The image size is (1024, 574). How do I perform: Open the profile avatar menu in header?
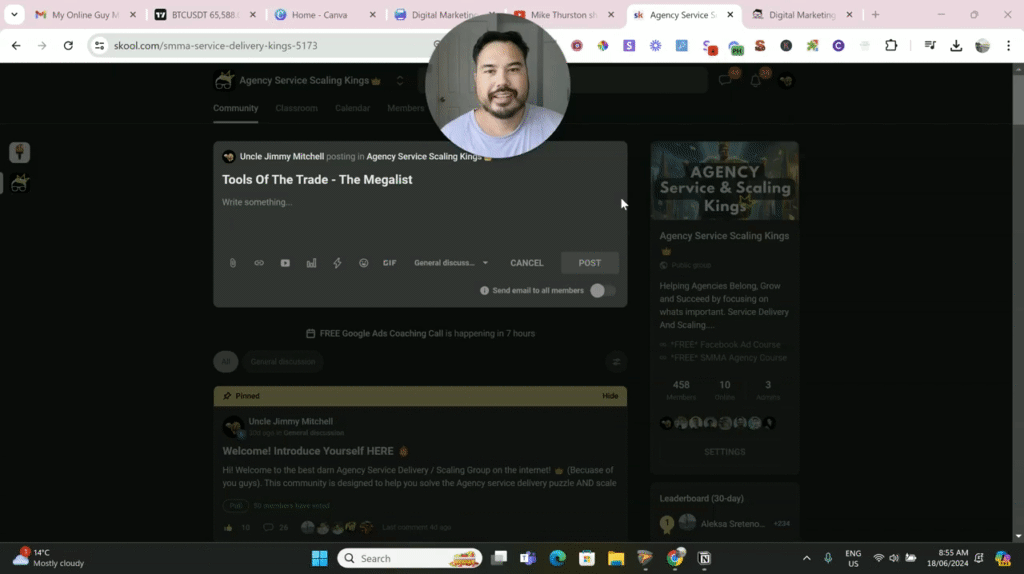(x=786, y=80)
